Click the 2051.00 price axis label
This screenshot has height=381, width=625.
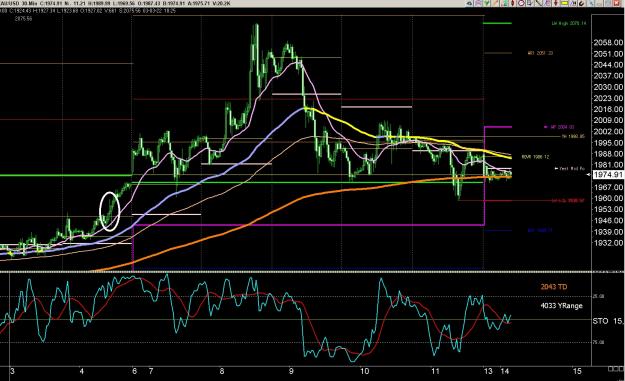[608, 54]
